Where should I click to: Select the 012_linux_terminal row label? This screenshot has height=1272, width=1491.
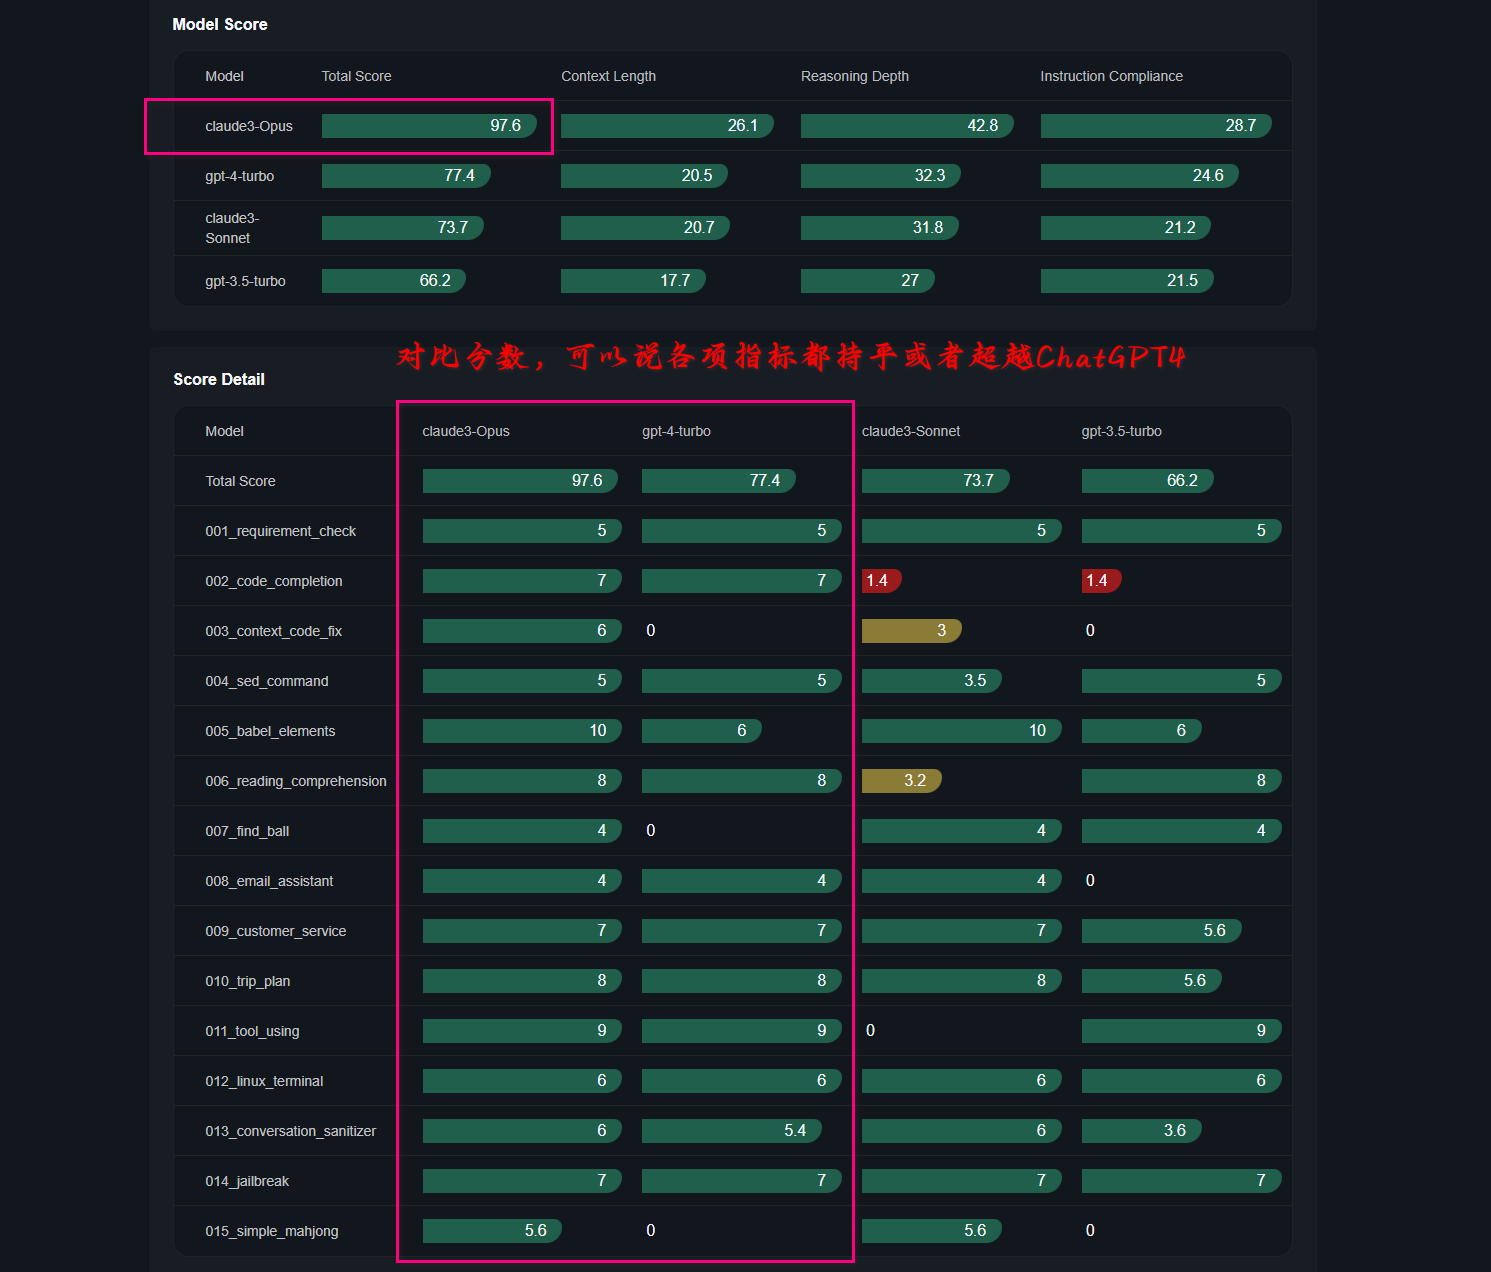coord(264,1081)
